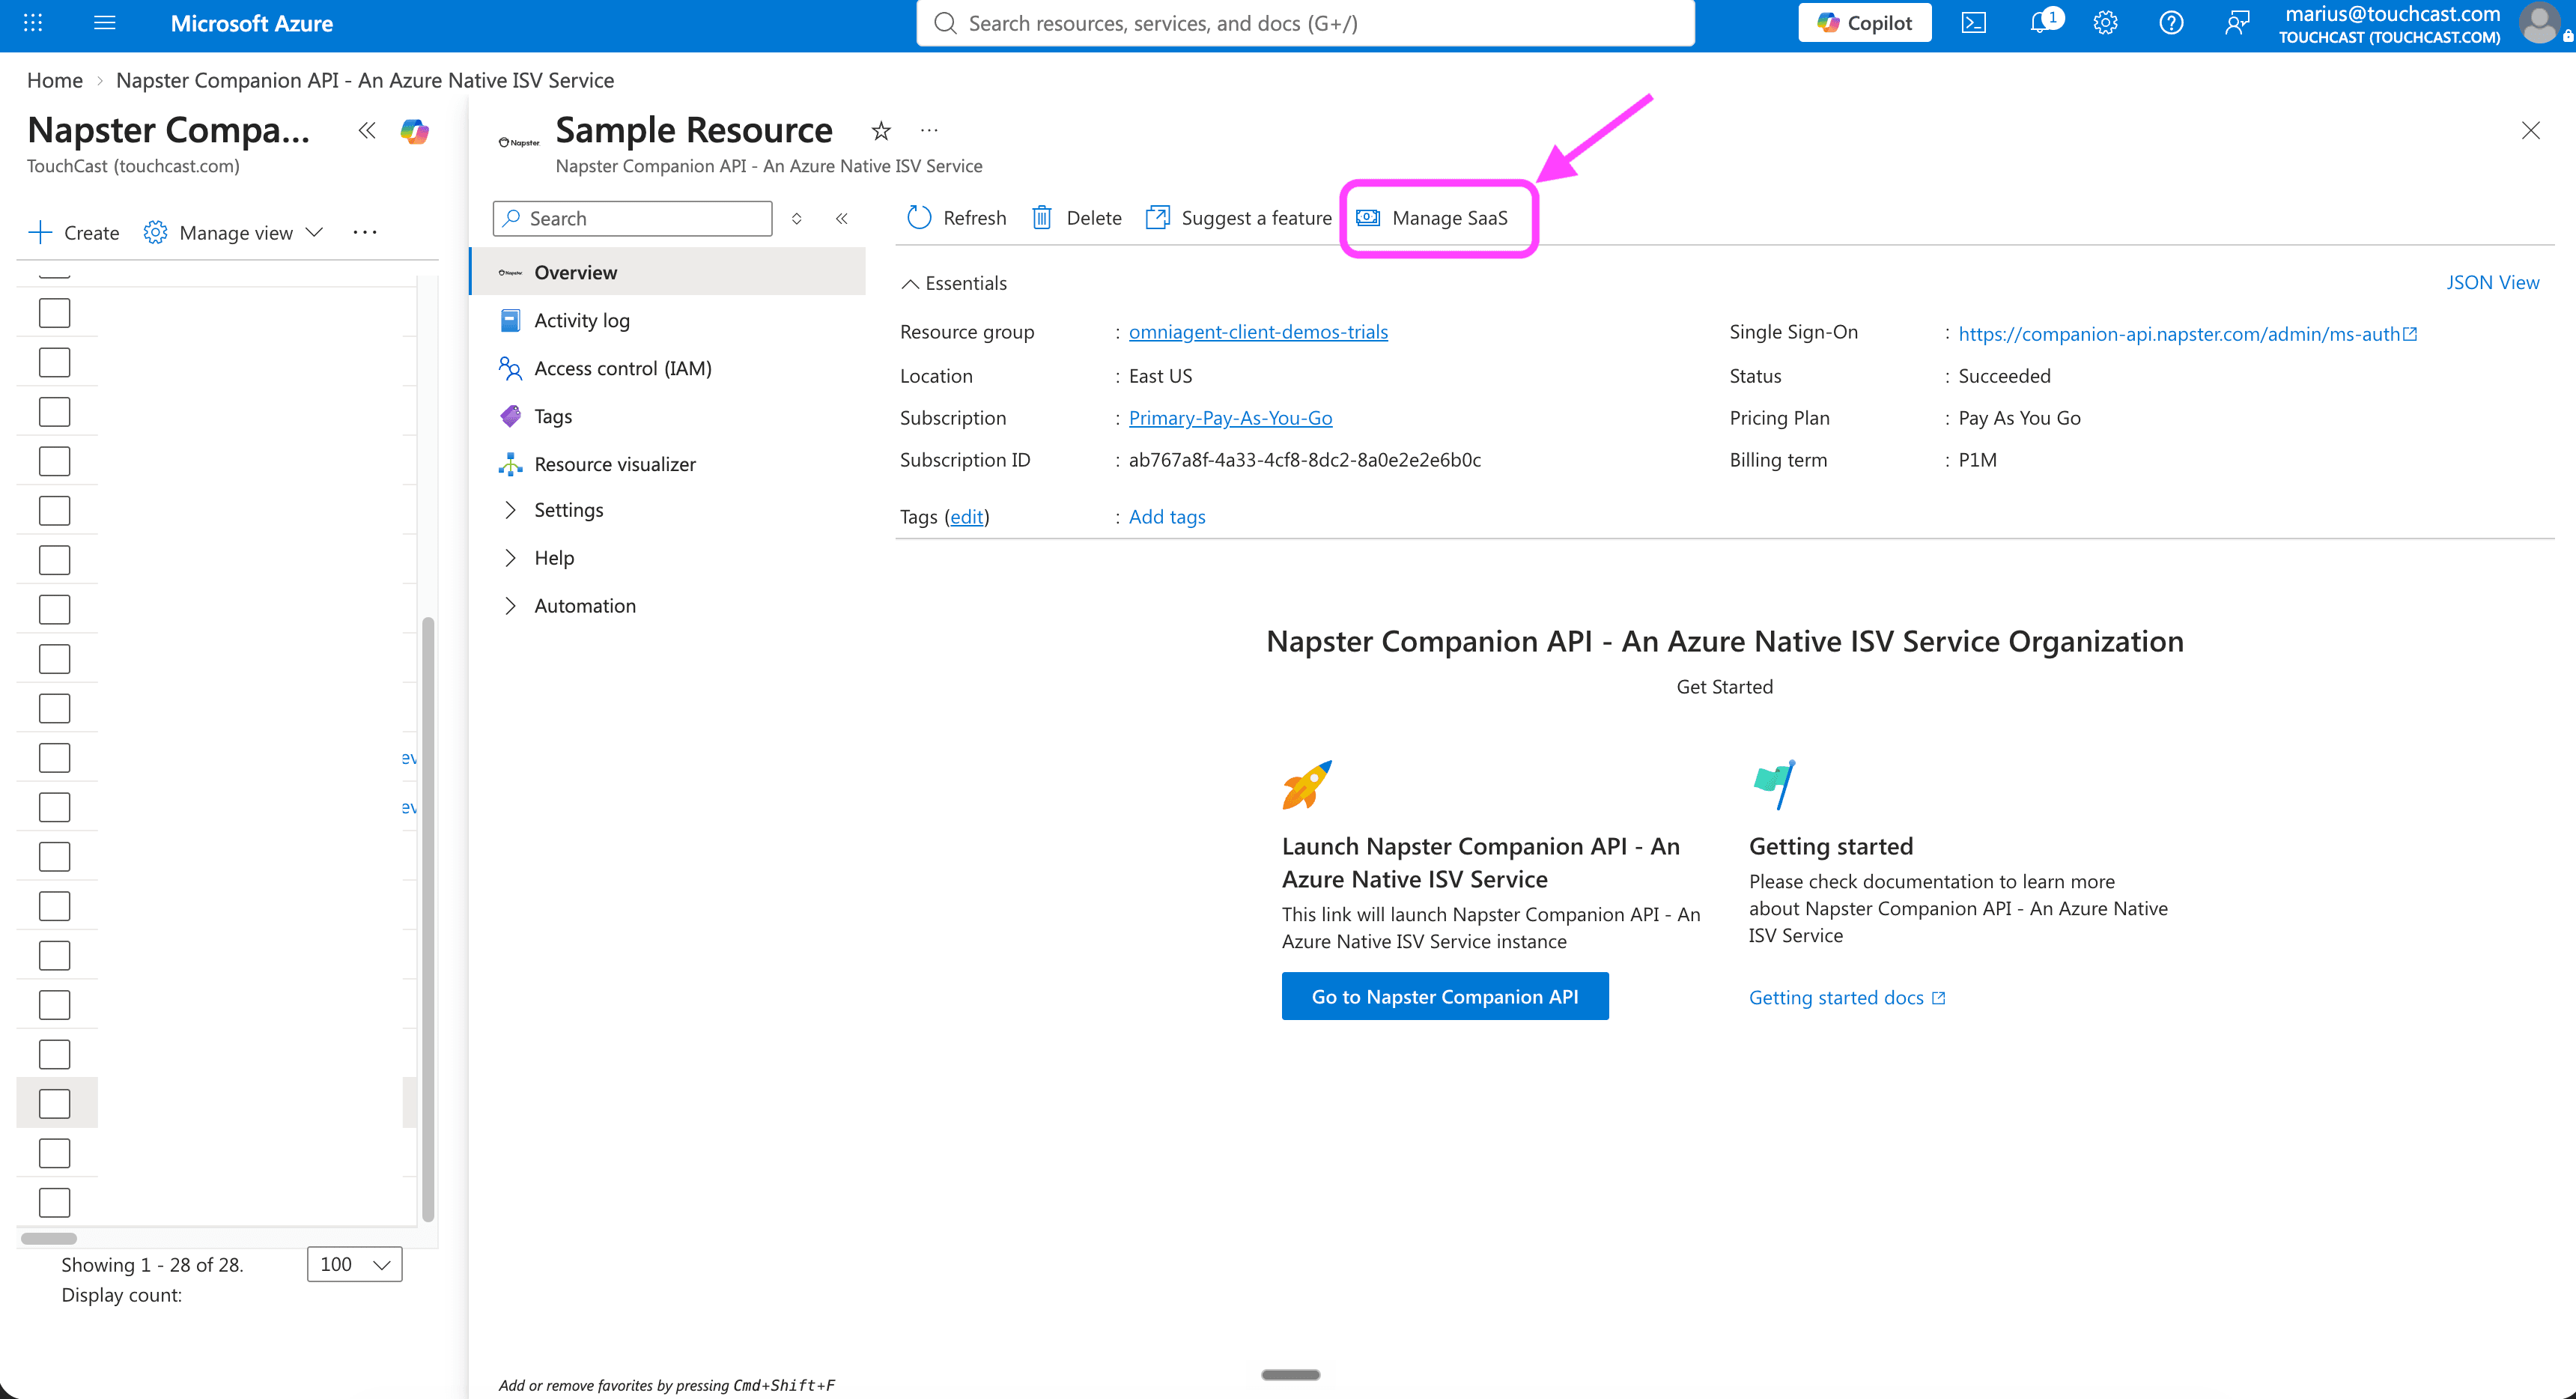Click Go to Napster Companion API button
The image size is (2576, 1399).
point(1445,996)
